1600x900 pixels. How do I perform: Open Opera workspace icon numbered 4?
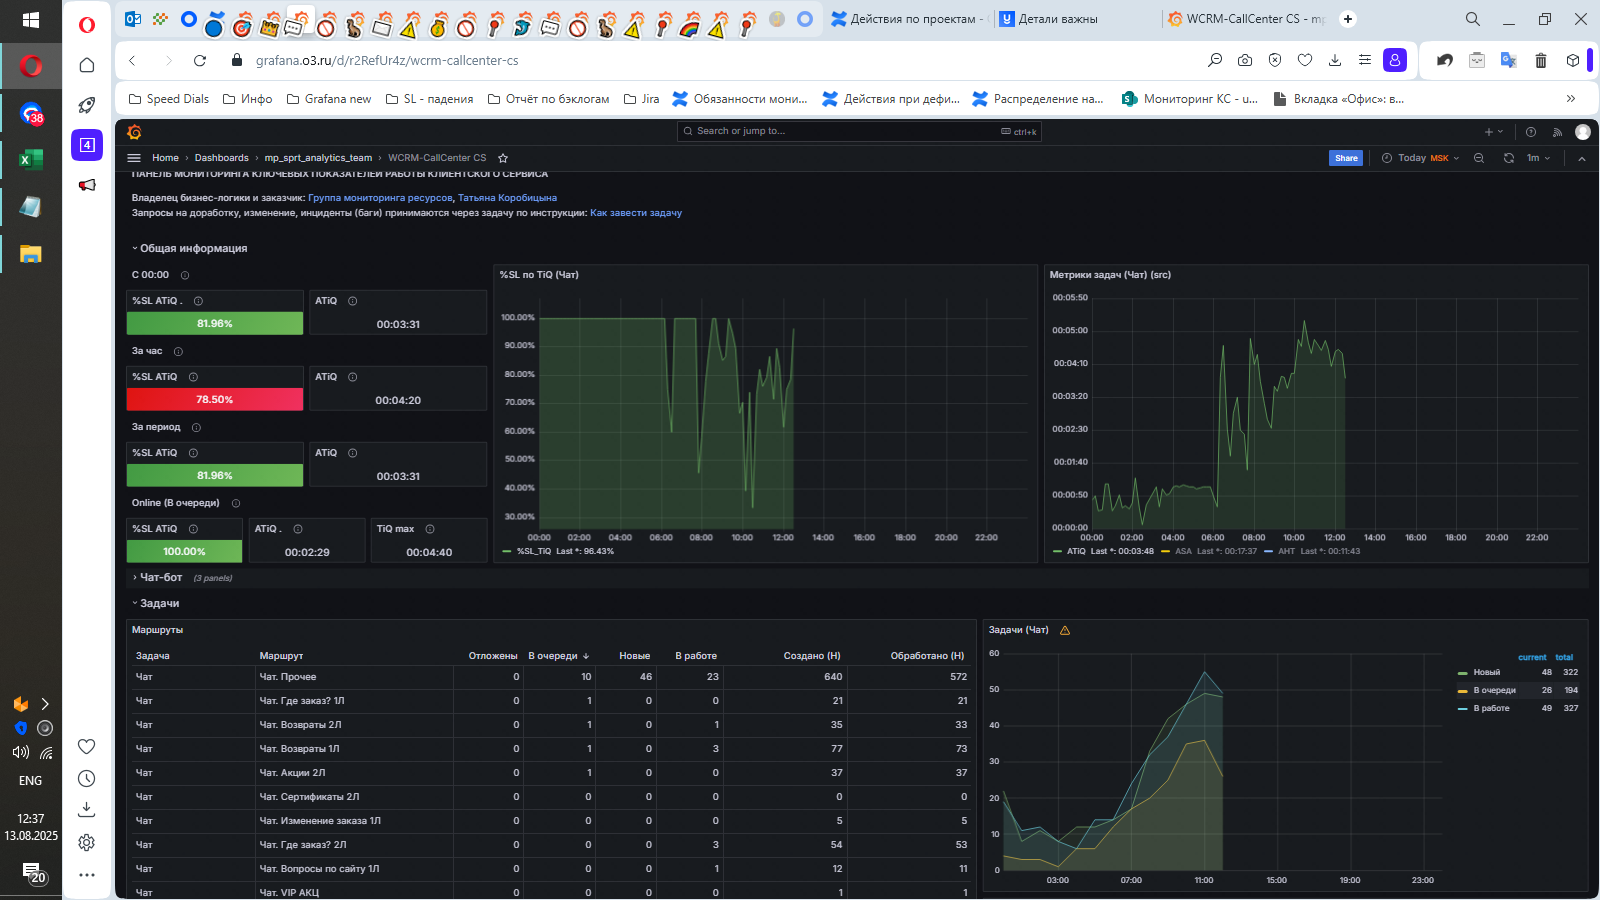click(87, 145)
